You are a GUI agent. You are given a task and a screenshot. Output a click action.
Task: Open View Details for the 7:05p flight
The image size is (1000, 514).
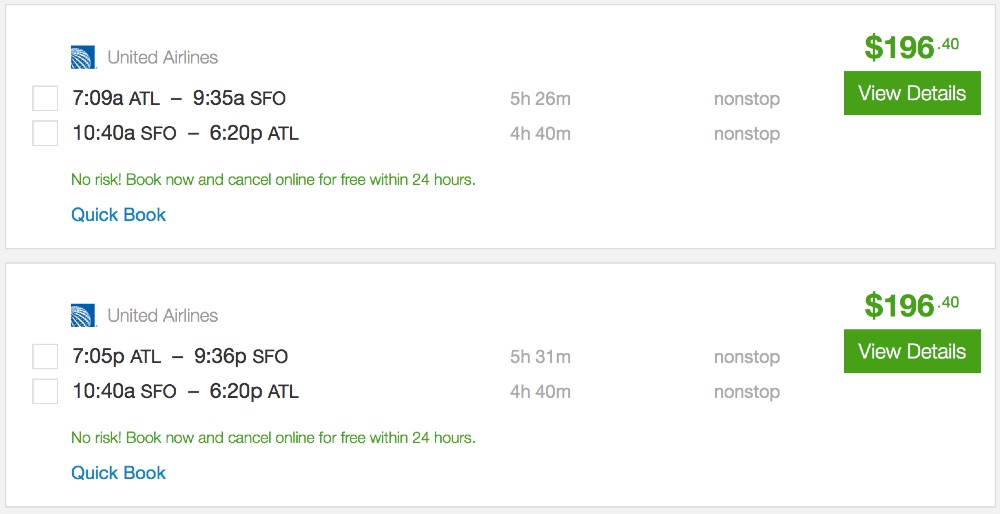coord(912,352)
